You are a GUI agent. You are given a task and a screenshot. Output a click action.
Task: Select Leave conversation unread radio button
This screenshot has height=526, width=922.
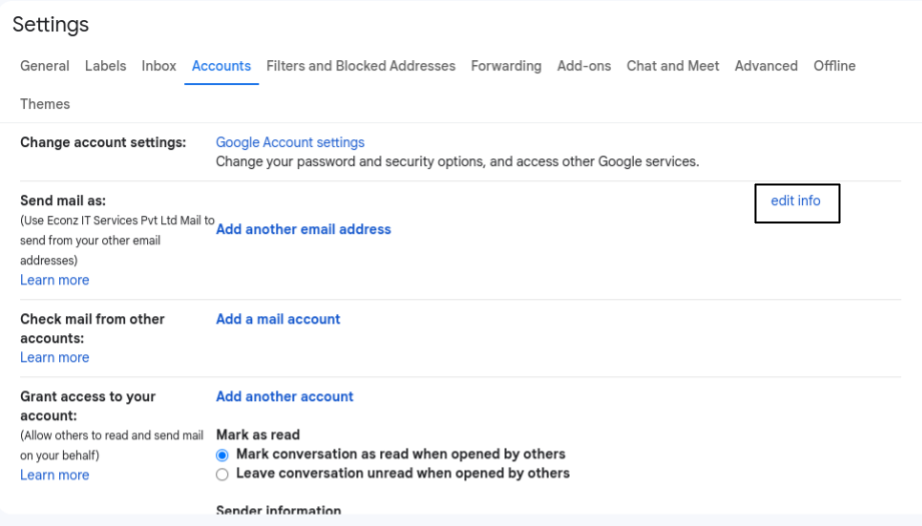222,474
